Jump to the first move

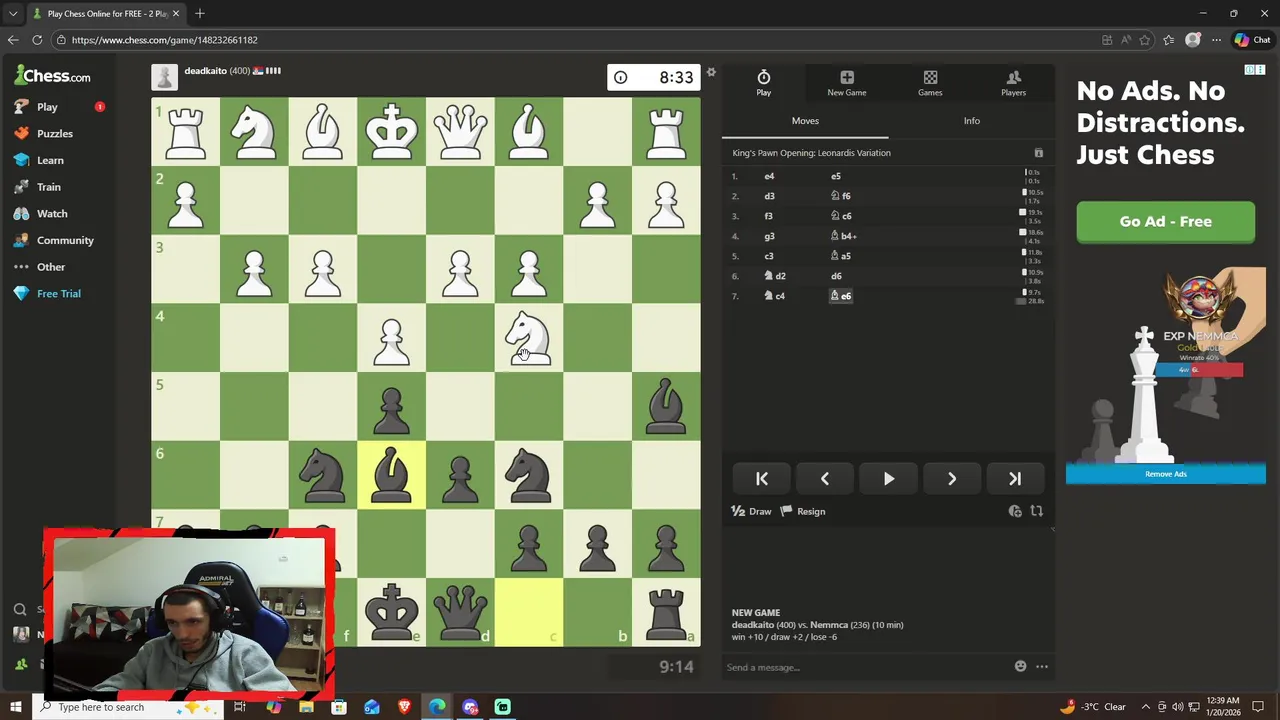[x=762, y=479]
